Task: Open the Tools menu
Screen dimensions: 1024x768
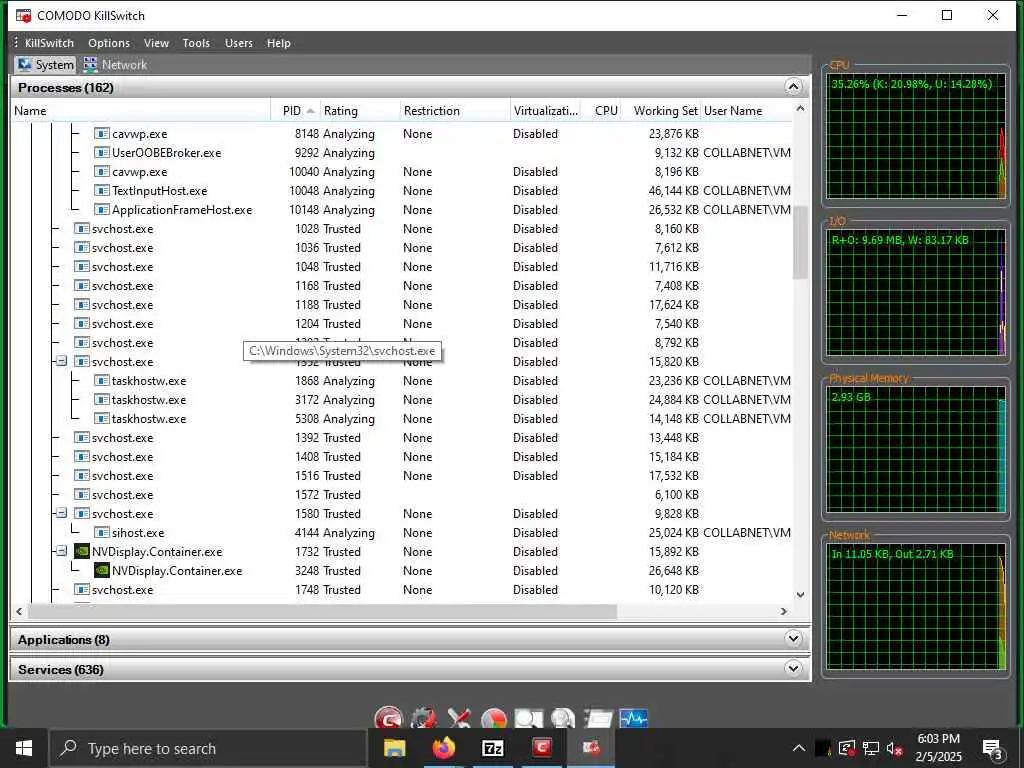Action: click(x=196, y=43)
